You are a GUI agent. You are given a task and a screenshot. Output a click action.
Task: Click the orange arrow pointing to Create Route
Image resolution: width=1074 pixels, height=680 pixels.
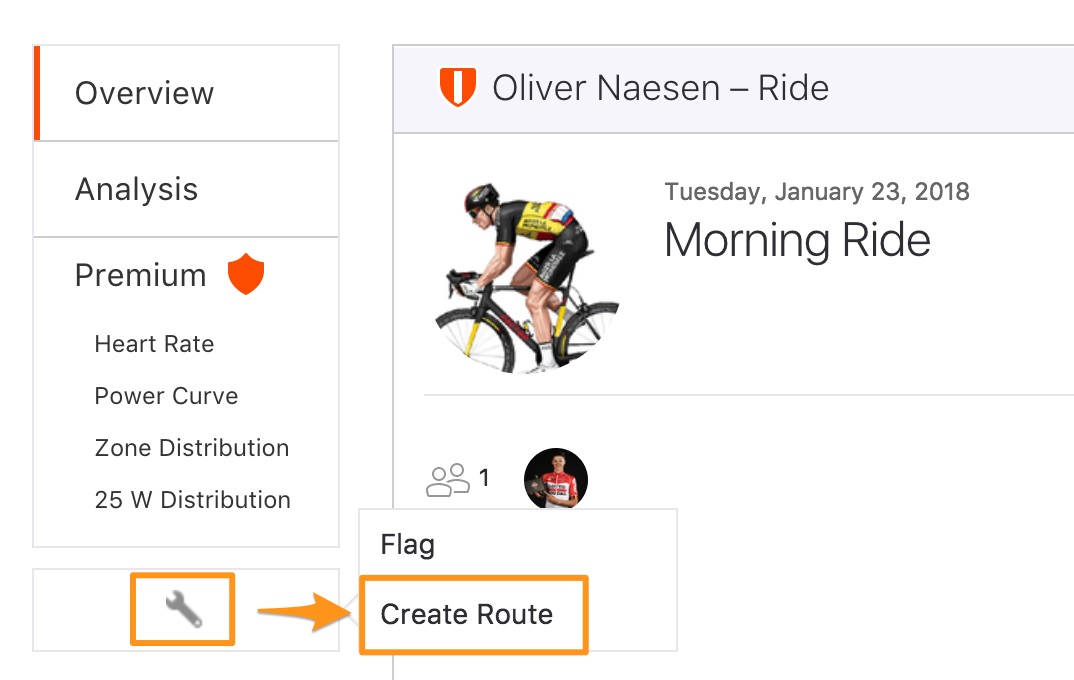point(305,612)
